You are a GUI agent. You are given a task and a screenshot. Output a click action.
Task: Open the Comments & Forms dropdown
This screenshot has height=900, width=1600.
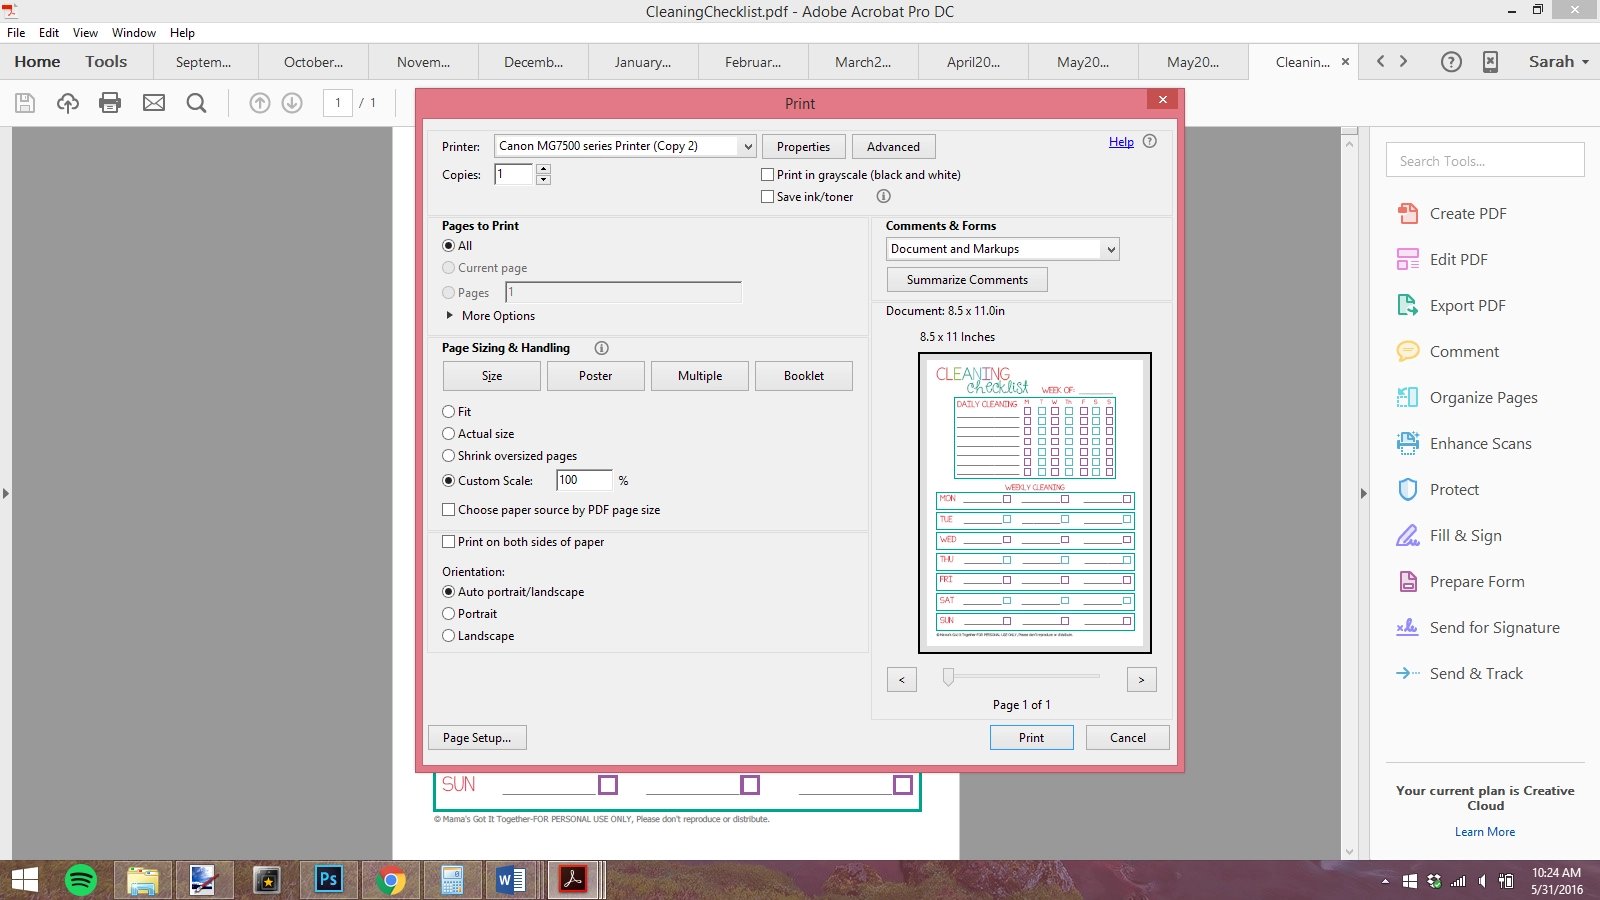coord(1110,249)
